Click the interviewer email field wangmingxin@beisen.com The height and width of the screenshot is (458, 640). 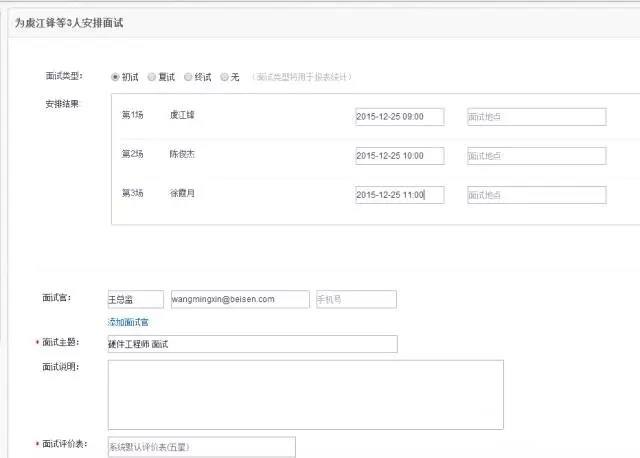coord(240,299)
